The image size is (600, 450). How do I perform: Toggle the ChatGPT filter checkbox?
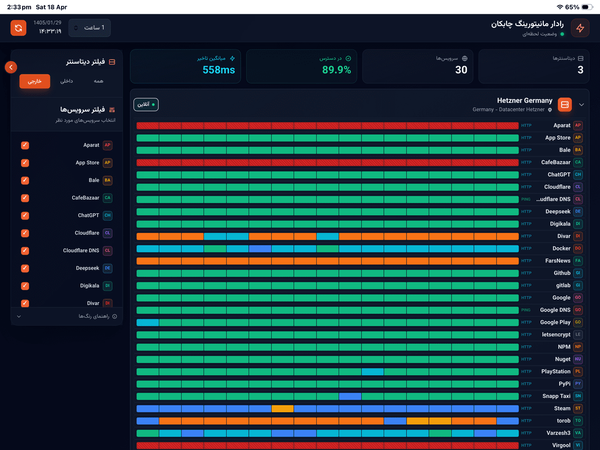pos(25,215)
